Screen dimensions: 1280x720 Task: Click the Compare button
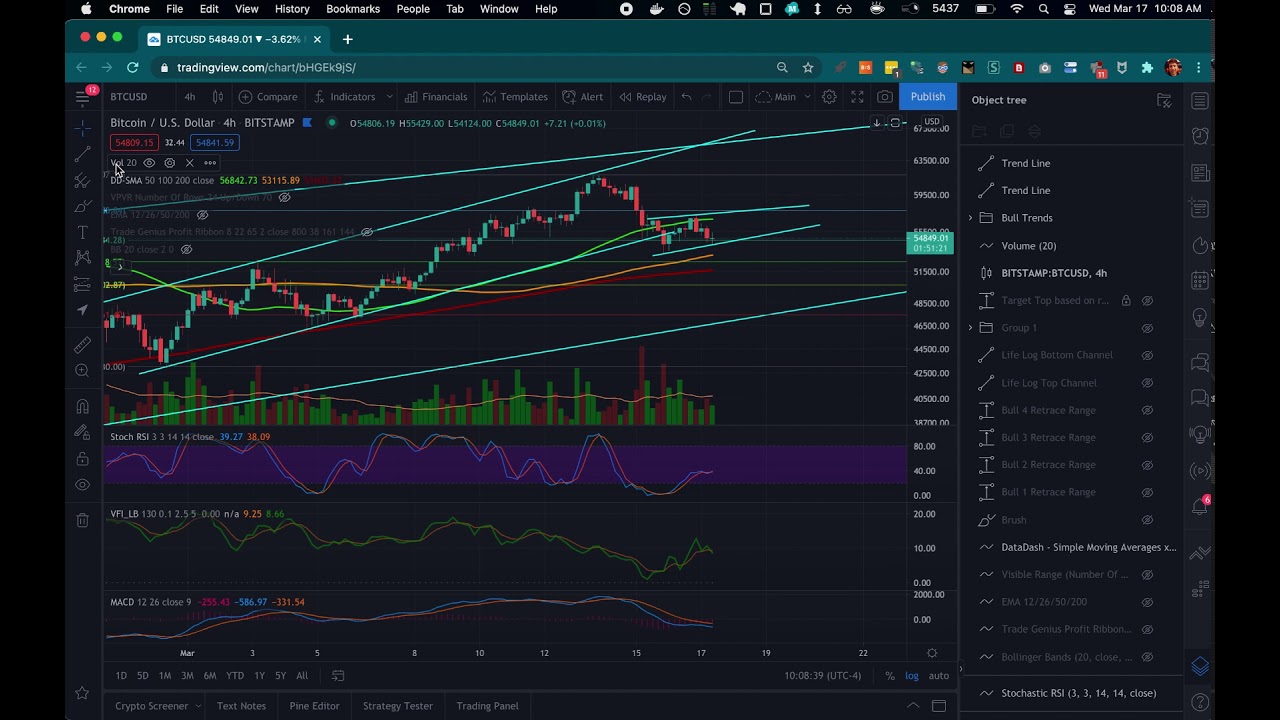click(x=268, y=97)
